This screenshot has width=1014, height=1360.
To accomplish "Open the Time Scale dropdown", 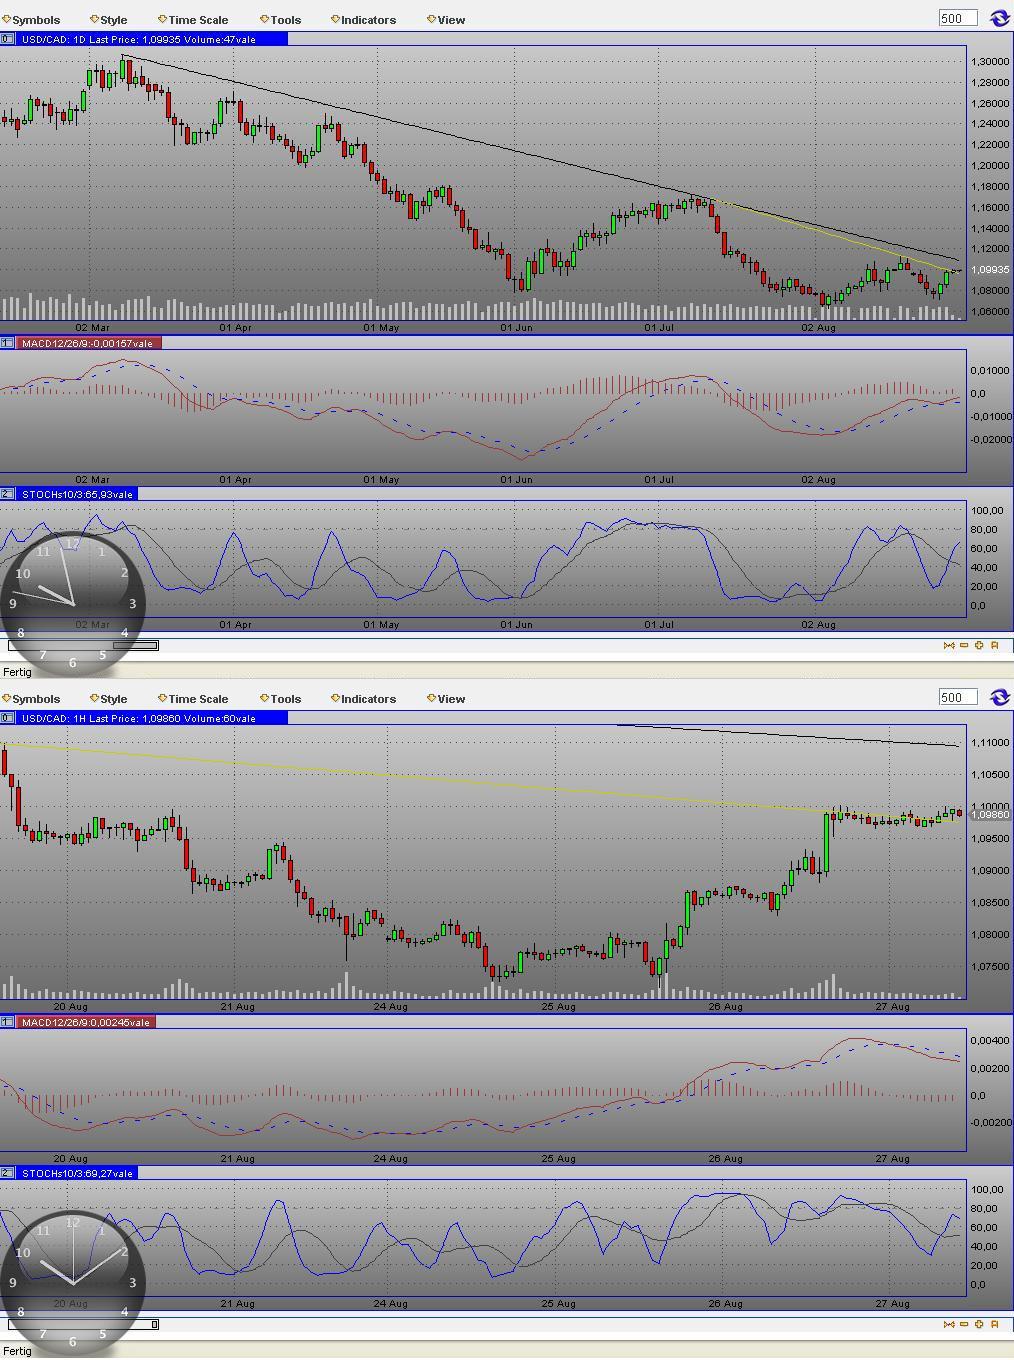I will (196, 19).
